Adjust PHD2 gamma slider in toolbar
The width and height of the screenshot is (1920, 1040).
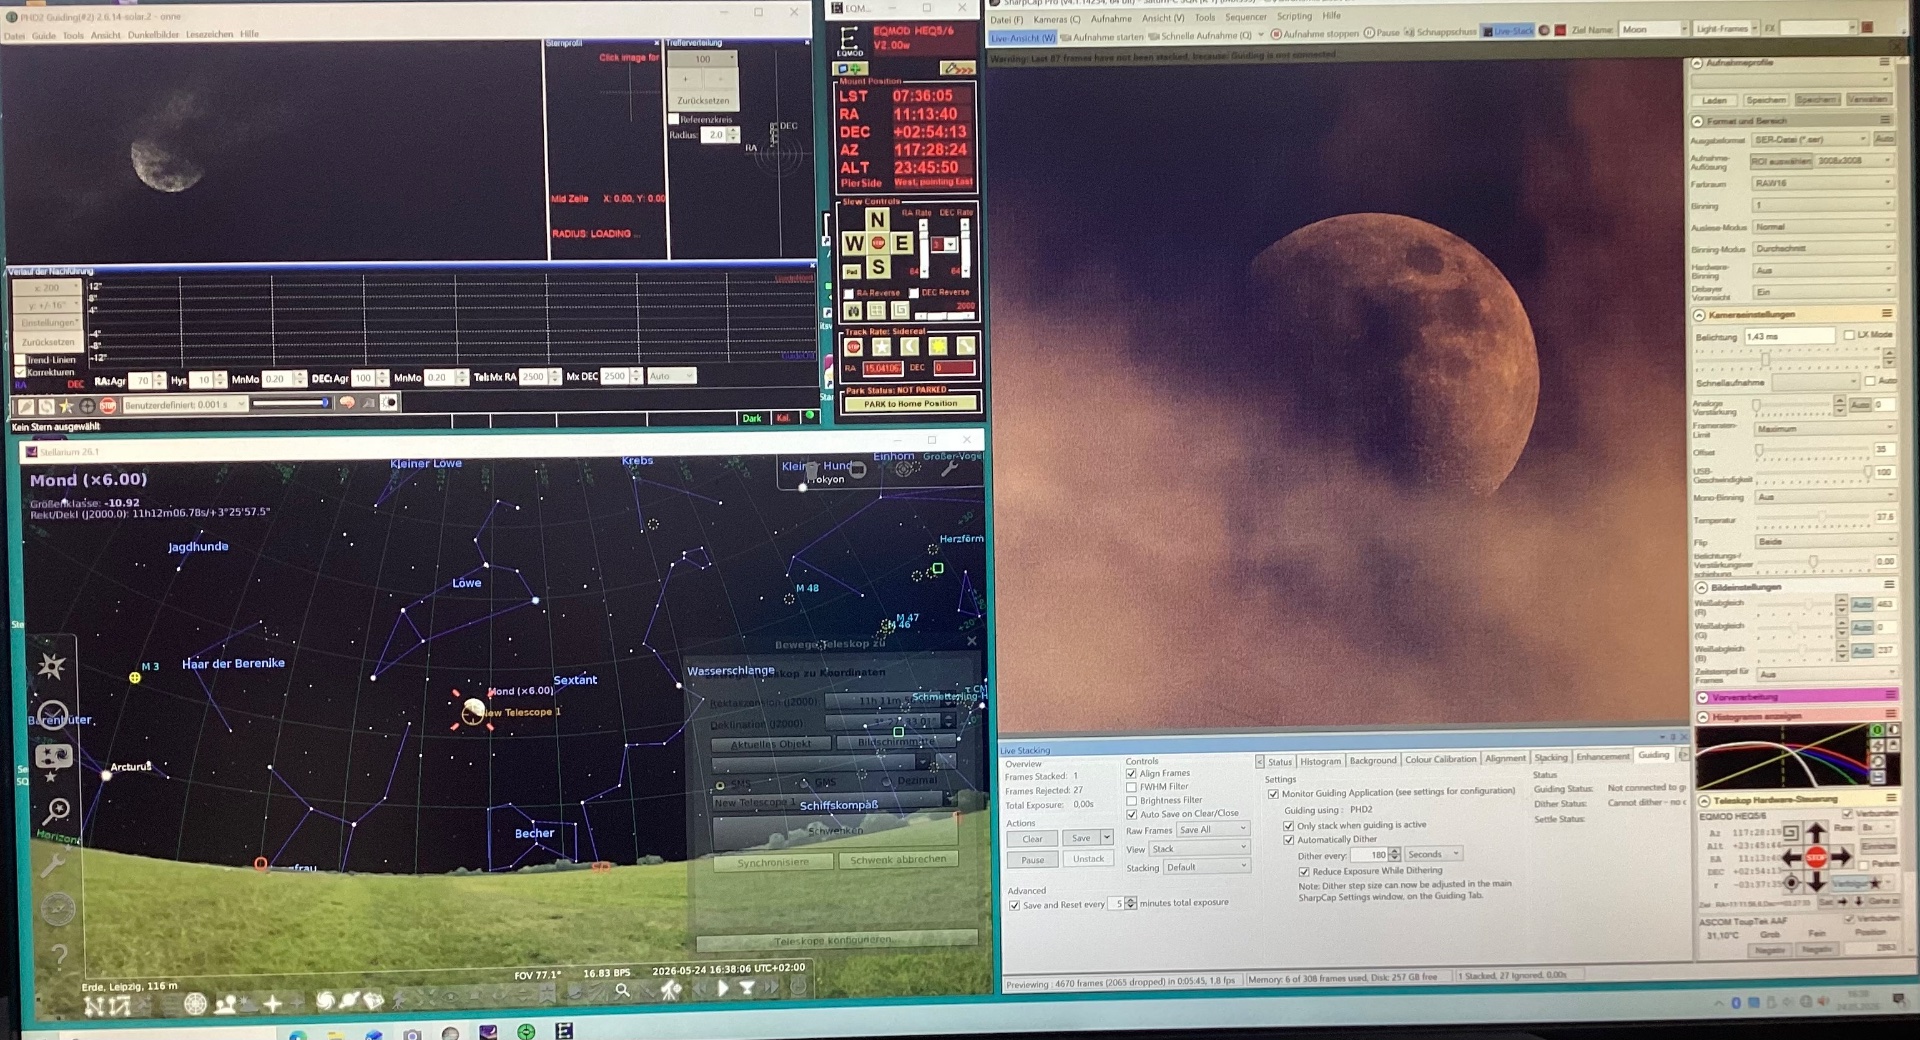(x=290, y=403)
